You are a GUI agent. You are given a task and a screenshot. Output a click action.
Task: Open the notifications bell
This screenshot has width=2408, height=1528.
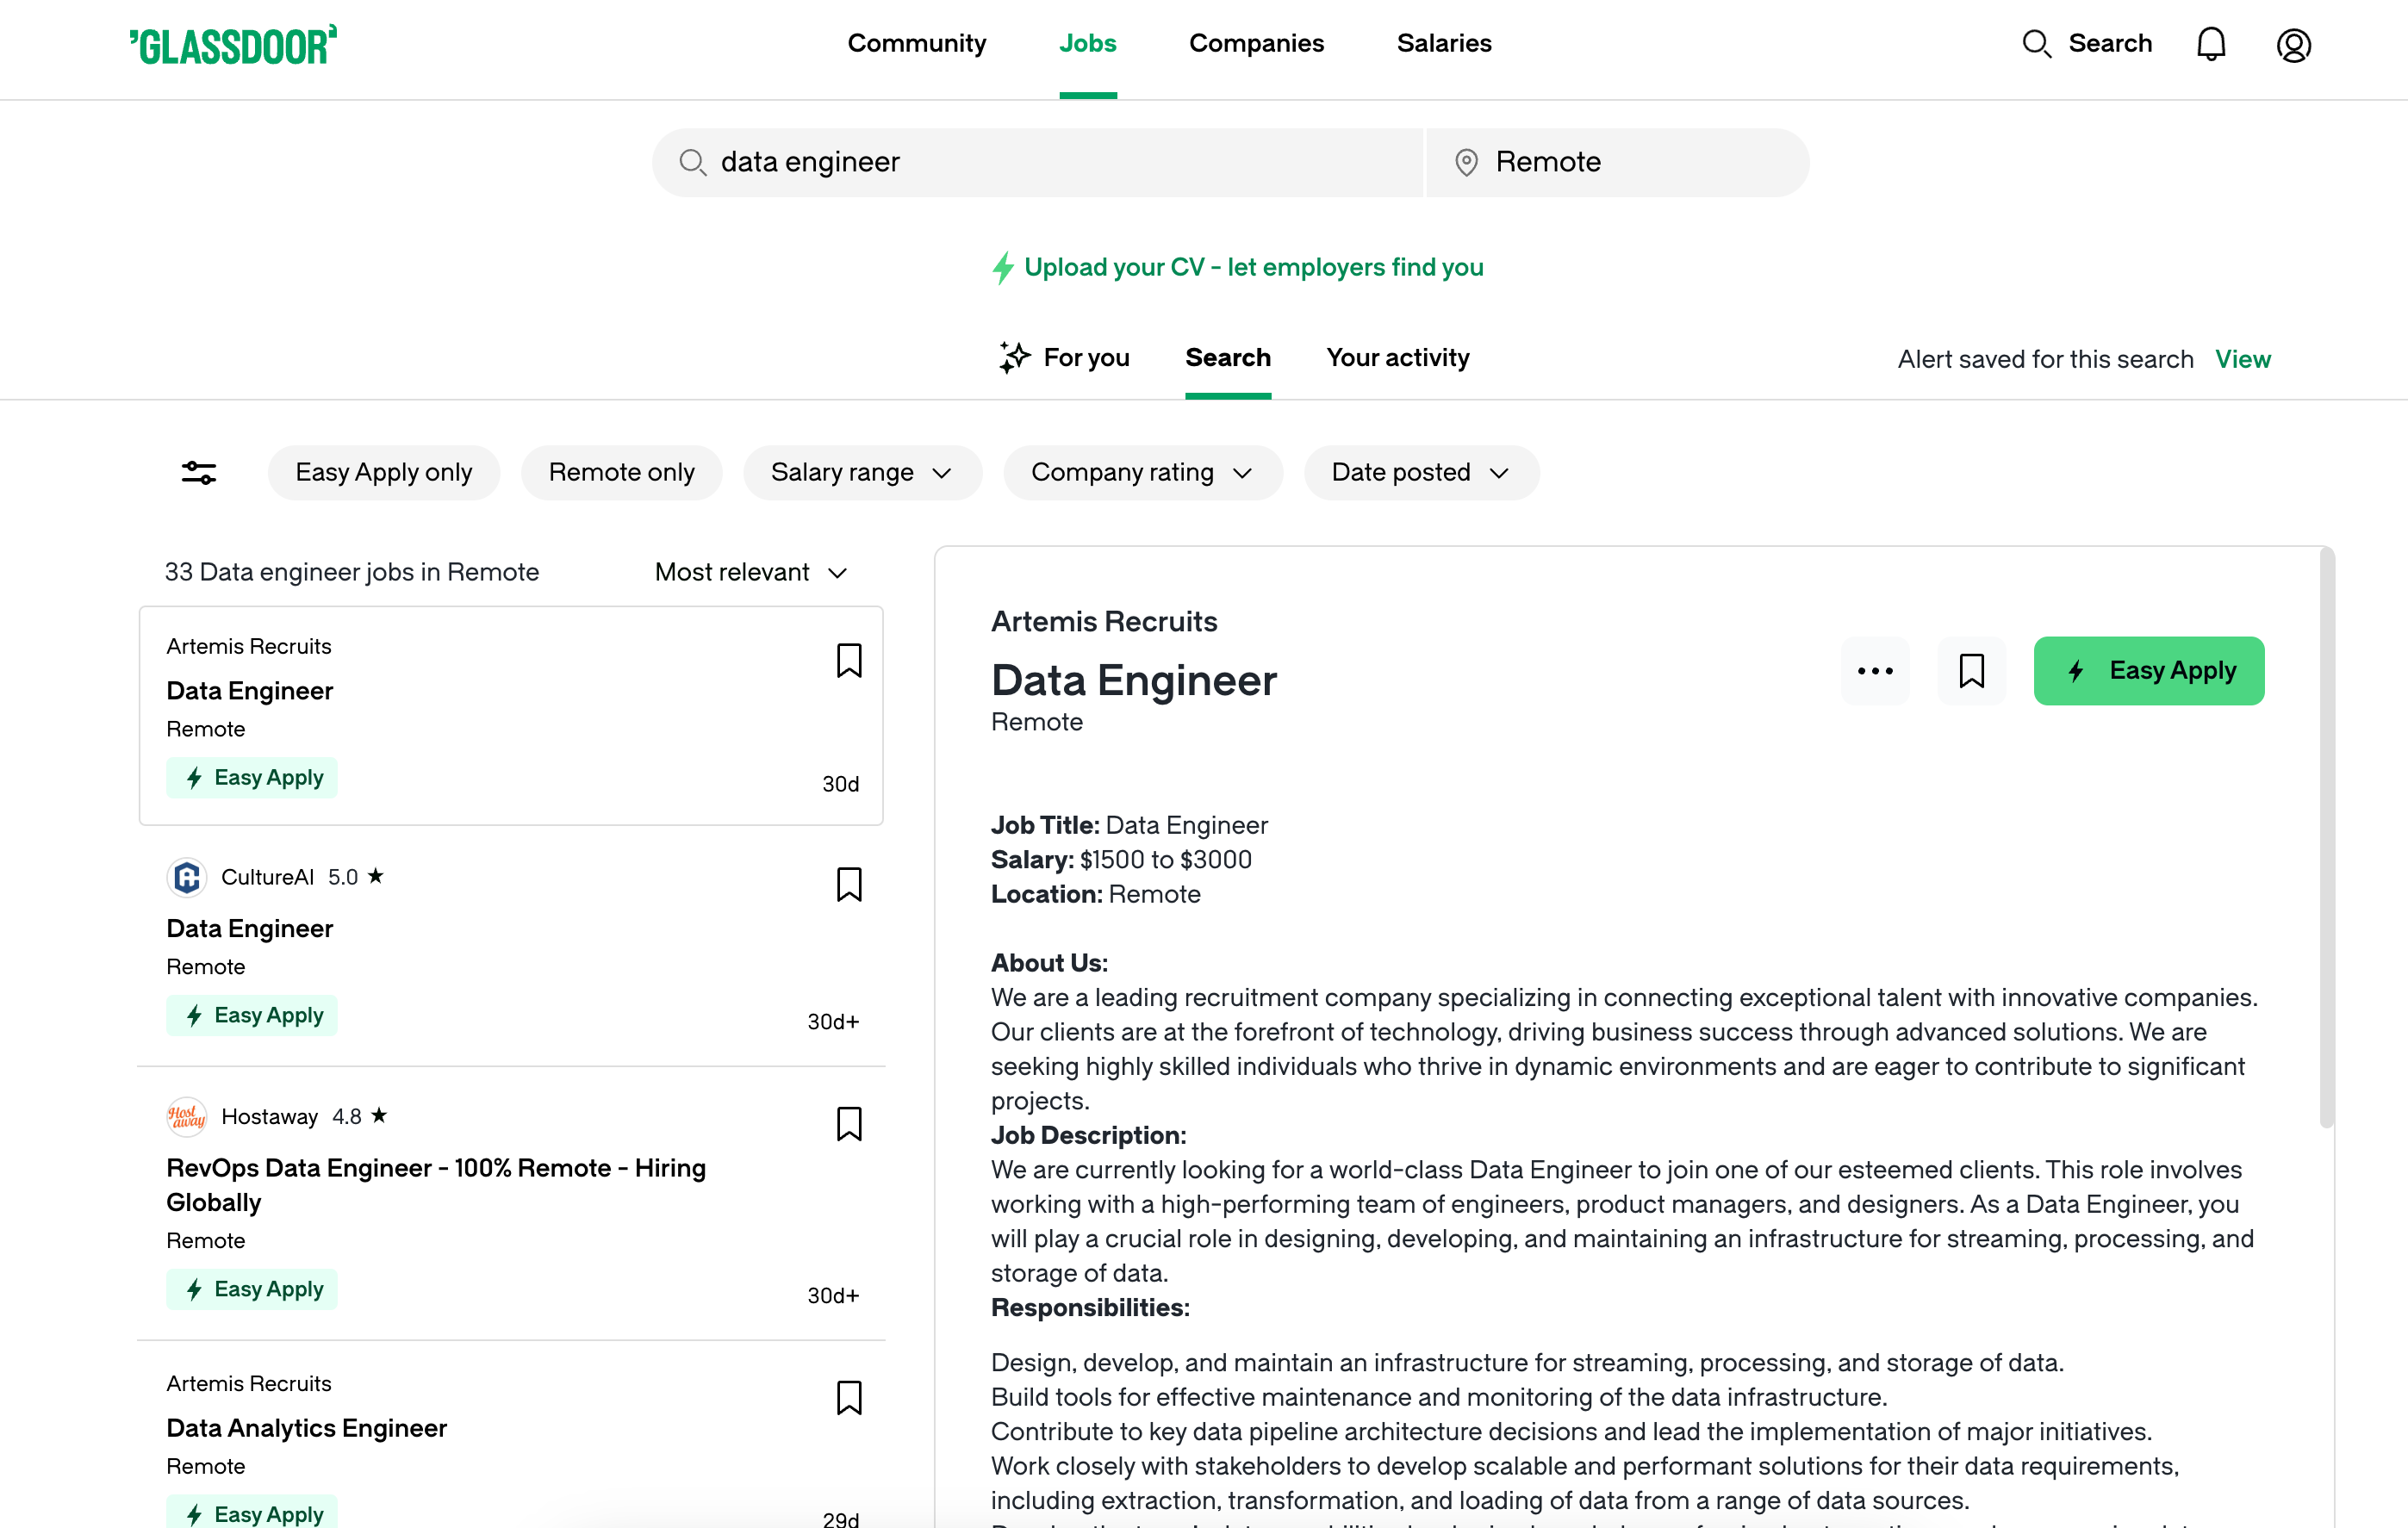click(x=2210, y=45)
